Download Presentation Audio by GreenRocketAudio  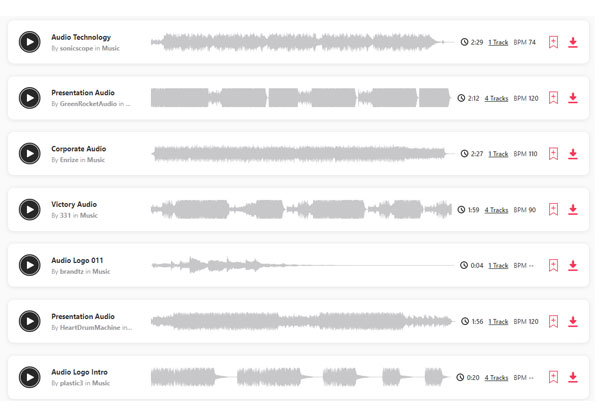click(x=572, y=98)
